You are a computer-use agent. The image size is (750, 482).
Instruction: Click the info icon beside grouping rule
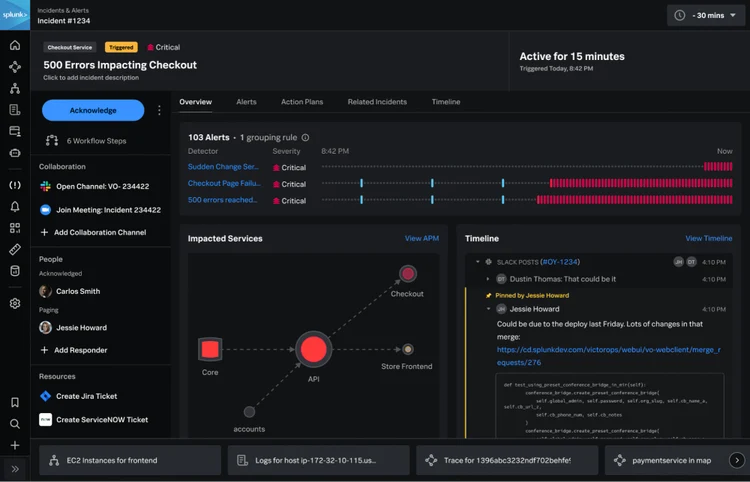[306, 137]
